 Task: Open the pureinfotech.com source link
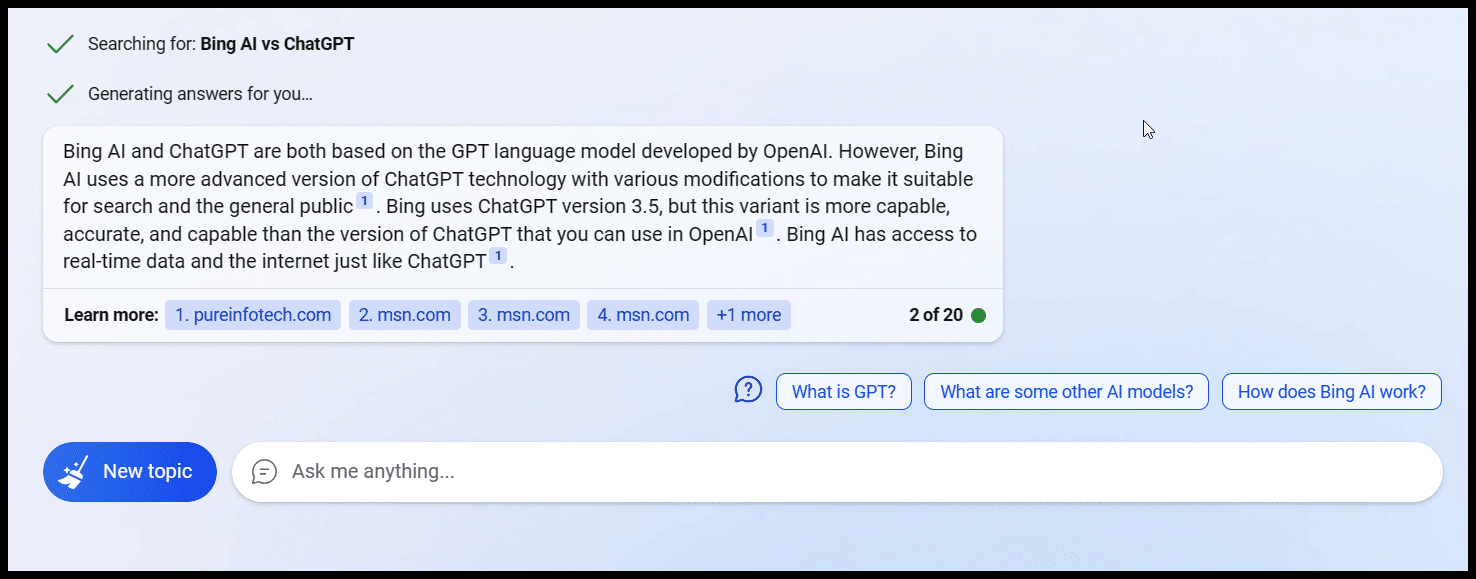tap(252, 314)
